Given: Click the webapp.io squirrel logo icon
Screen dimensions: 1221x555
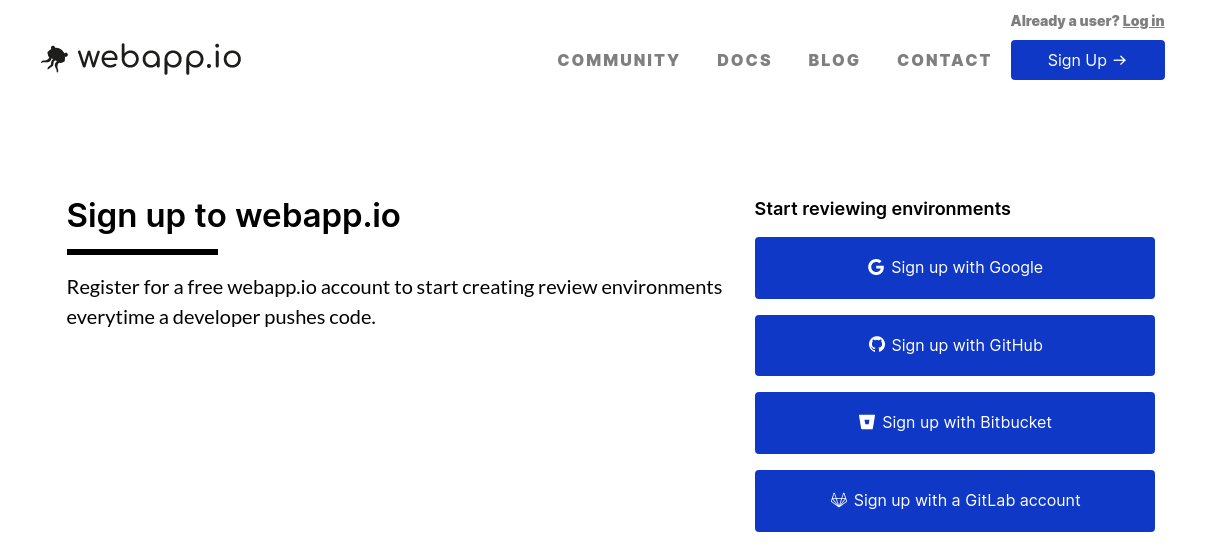Looking at the screenshot, I should pos(54,59).
